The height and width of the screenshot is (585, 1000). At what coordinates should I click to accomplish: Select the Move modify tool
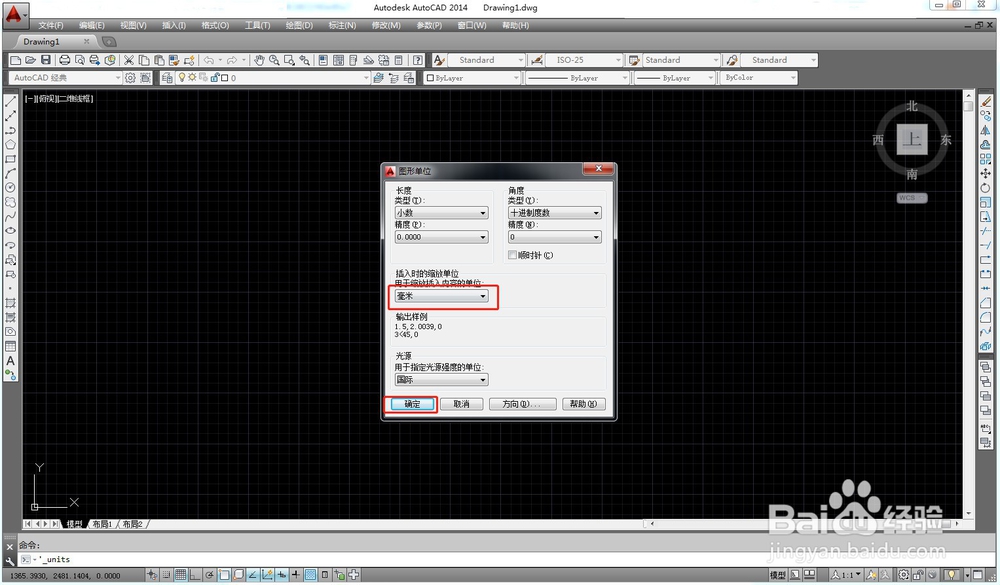(986, 174)
